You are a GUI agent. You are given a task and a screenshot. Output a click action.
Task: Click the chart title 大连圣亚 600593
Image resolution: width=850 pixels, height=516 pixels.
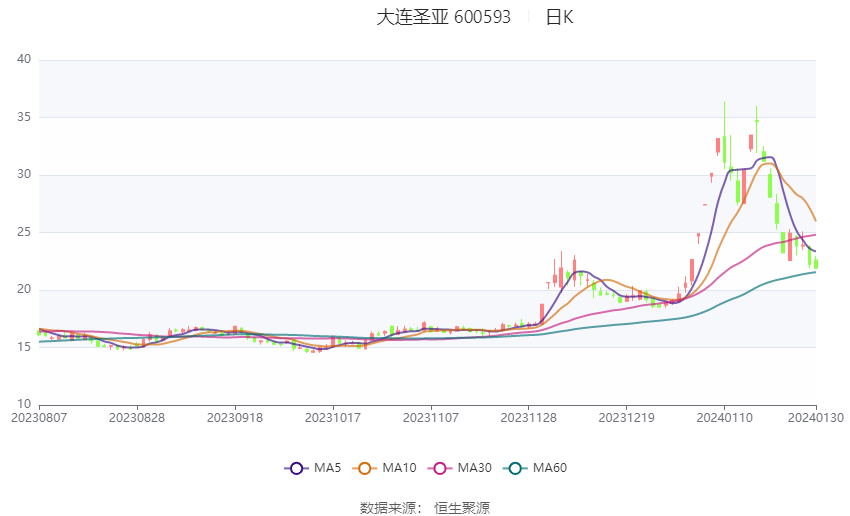pyautogui.click(x=443, y=17)
